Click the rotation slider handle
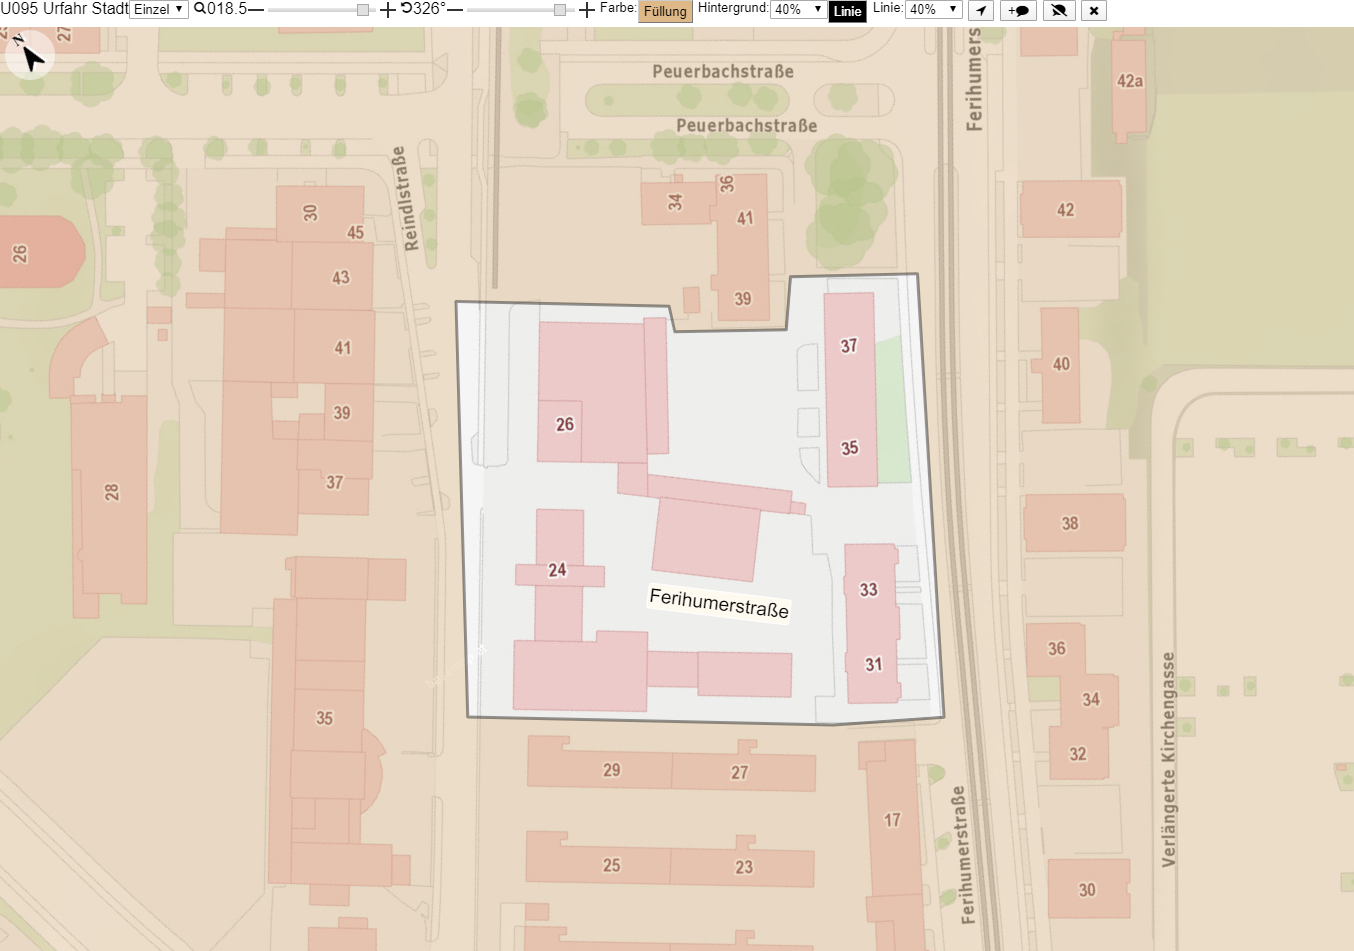This screenshot has height=951, width=1354. tap(560, 10)
